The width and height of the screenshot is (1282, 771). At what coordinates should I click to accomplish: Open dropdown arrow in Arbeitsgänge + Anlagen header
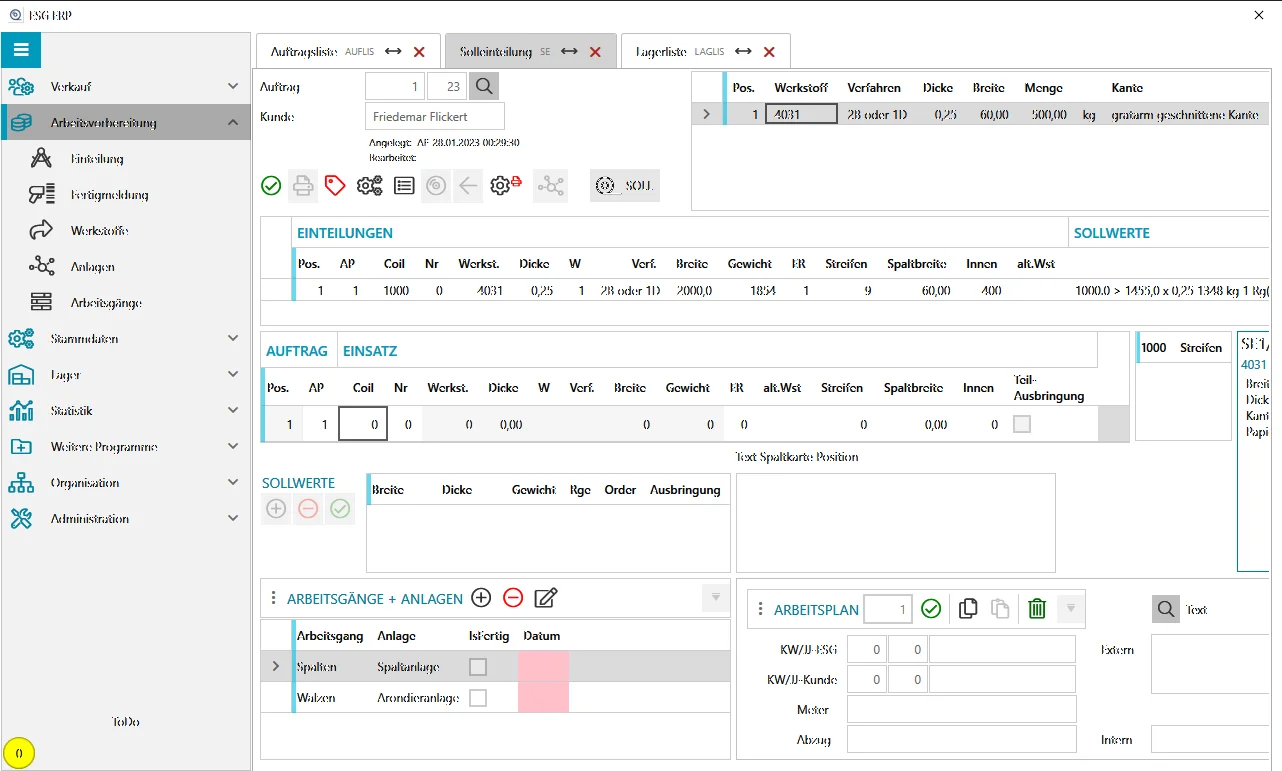pyautogui.click(x=715, y=598)
